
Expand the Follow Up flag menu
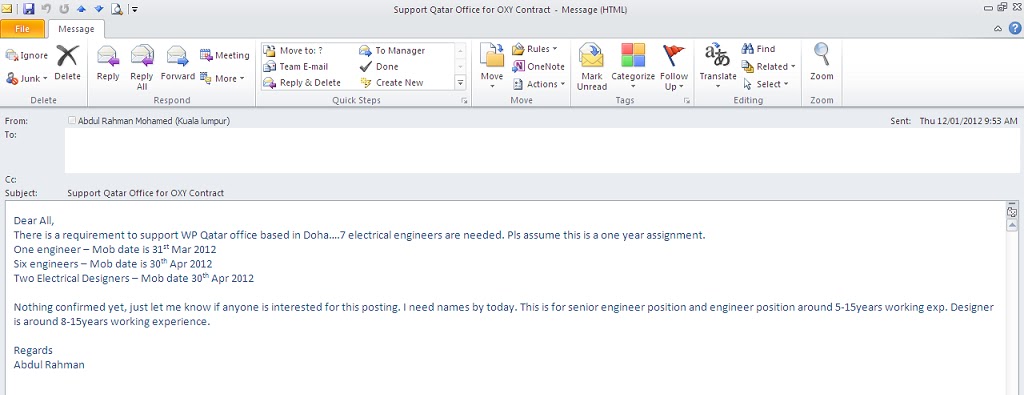pos(674,66)
